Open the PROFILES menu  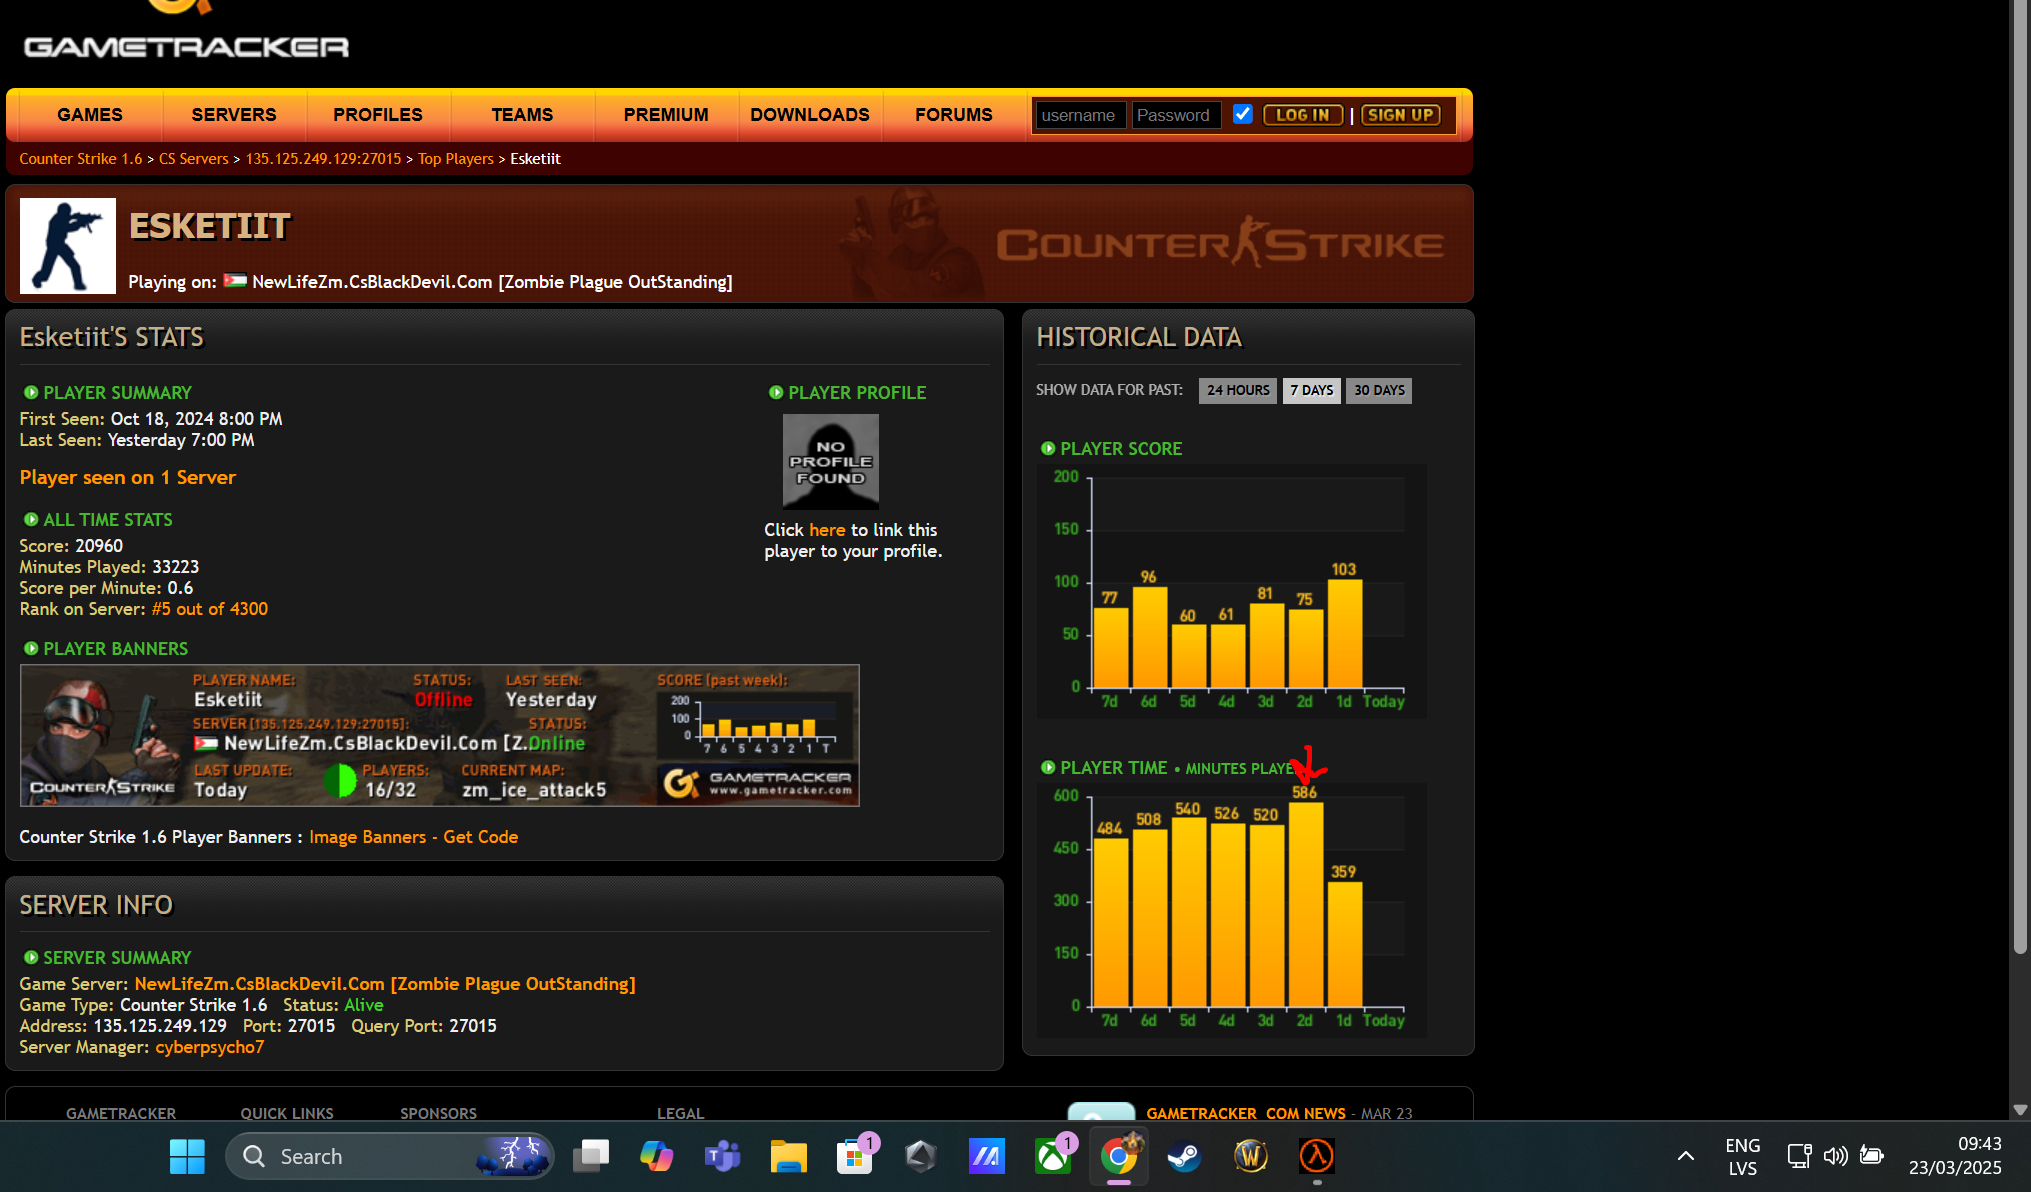point(378,115)
